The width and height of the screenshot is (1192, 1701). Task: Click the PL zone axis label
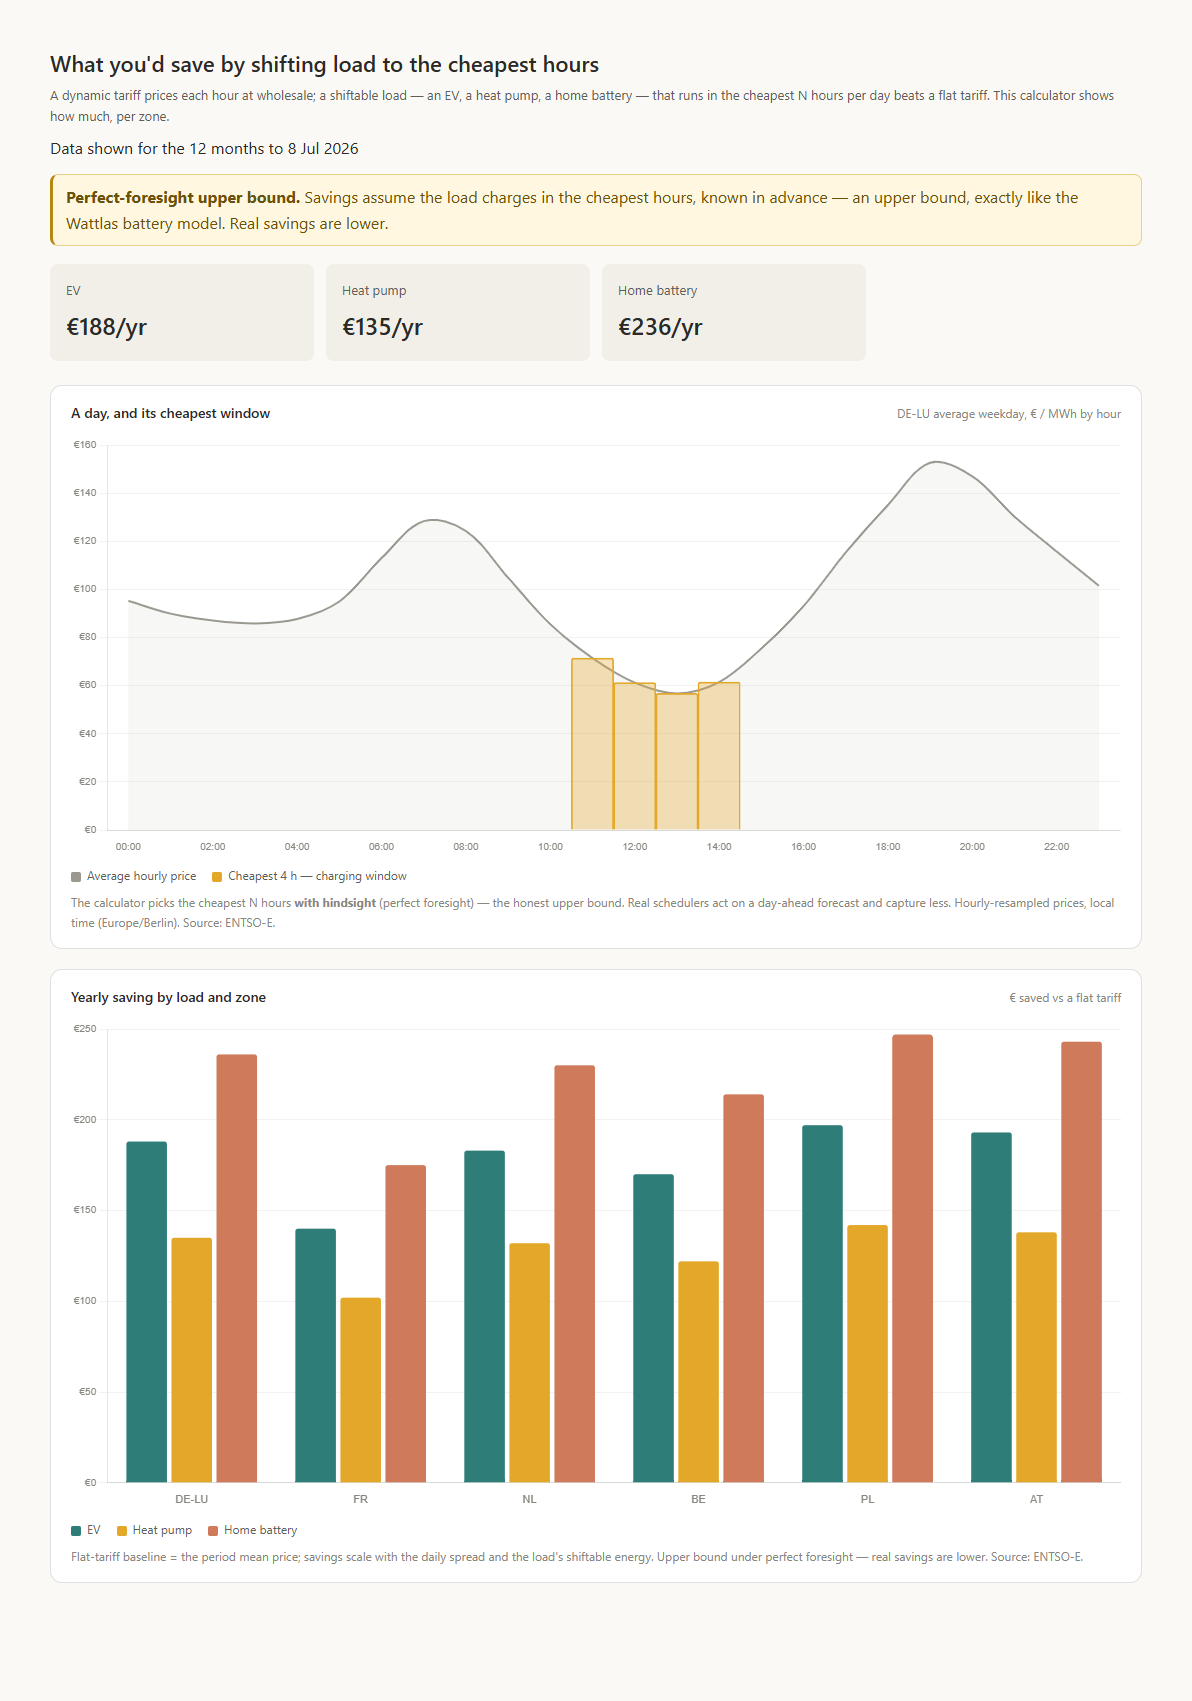[x=867, y=1499]
